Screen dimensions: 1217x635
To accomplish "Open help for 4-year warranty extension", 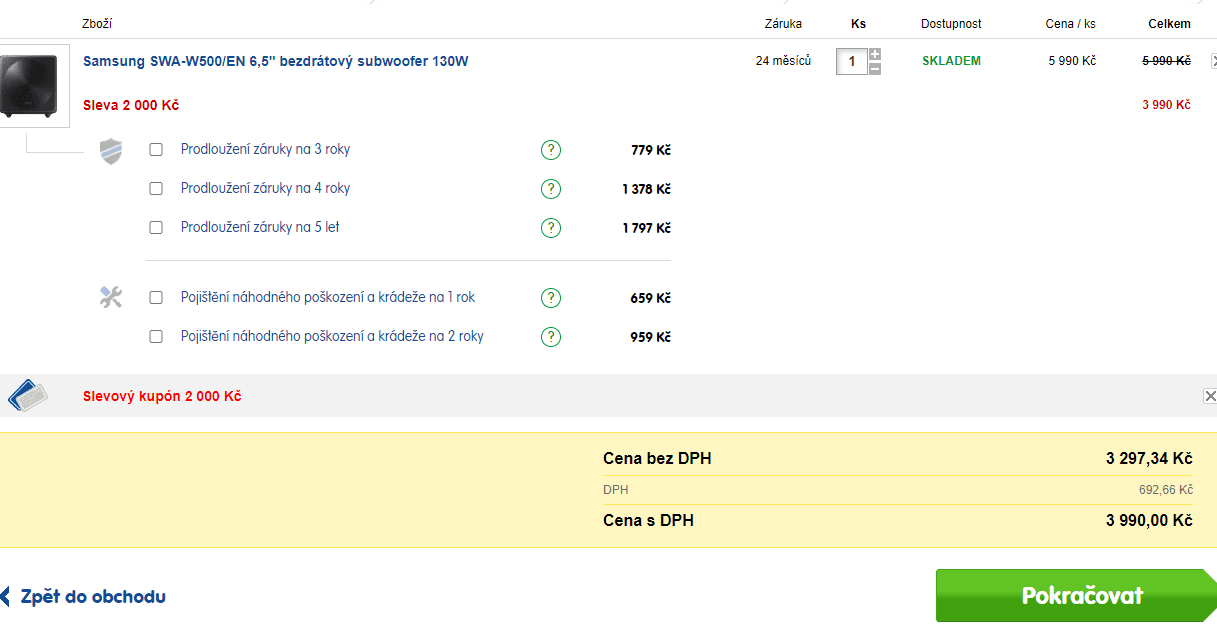I will coord(550,189).
